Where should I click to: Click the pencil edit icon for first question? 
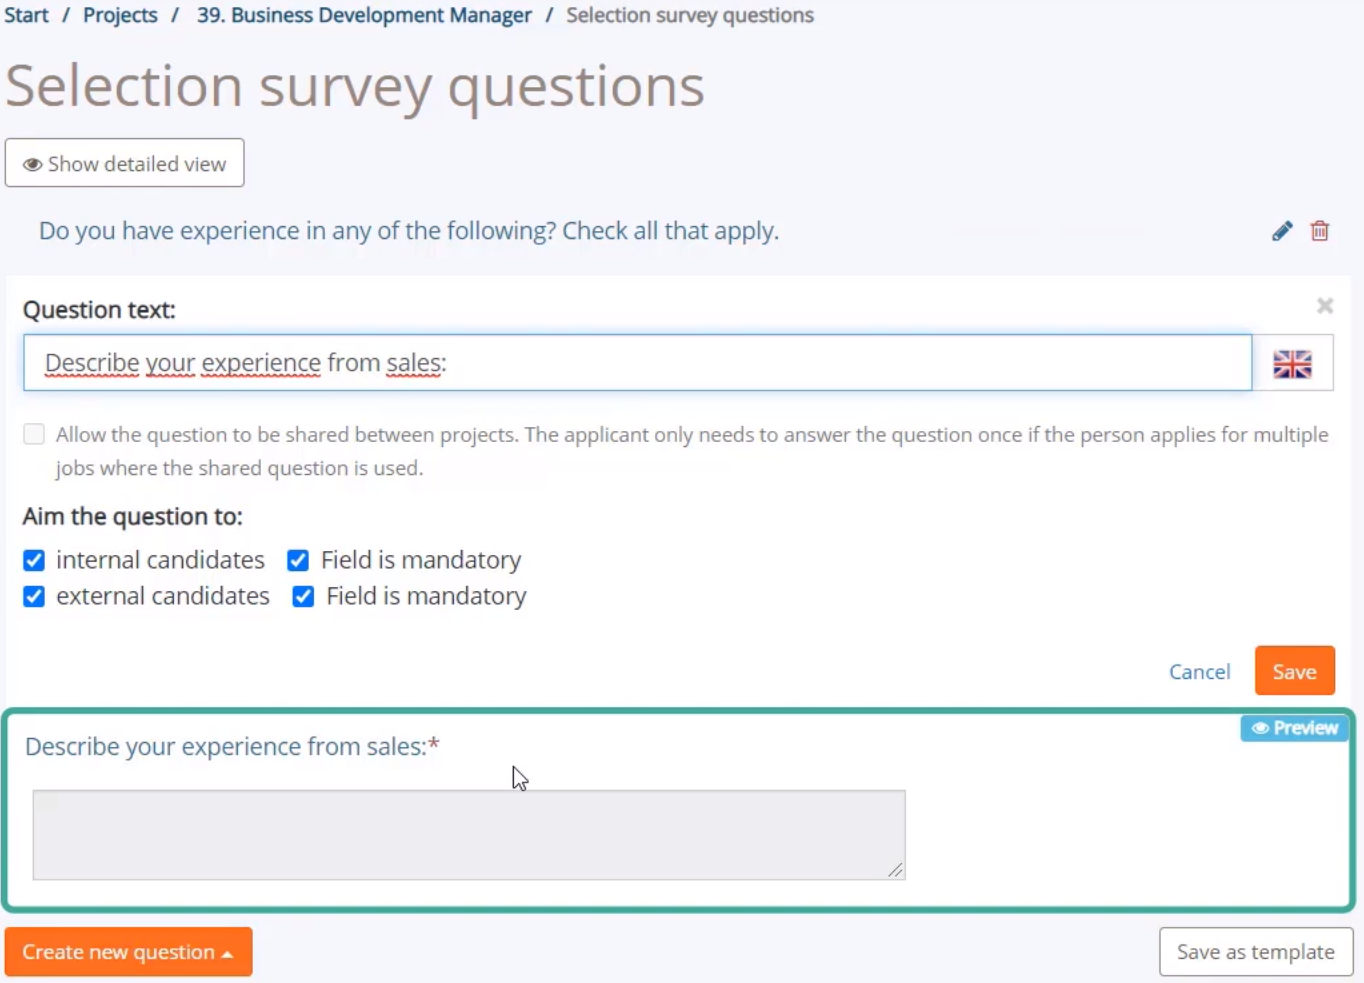click(1282, 231)
